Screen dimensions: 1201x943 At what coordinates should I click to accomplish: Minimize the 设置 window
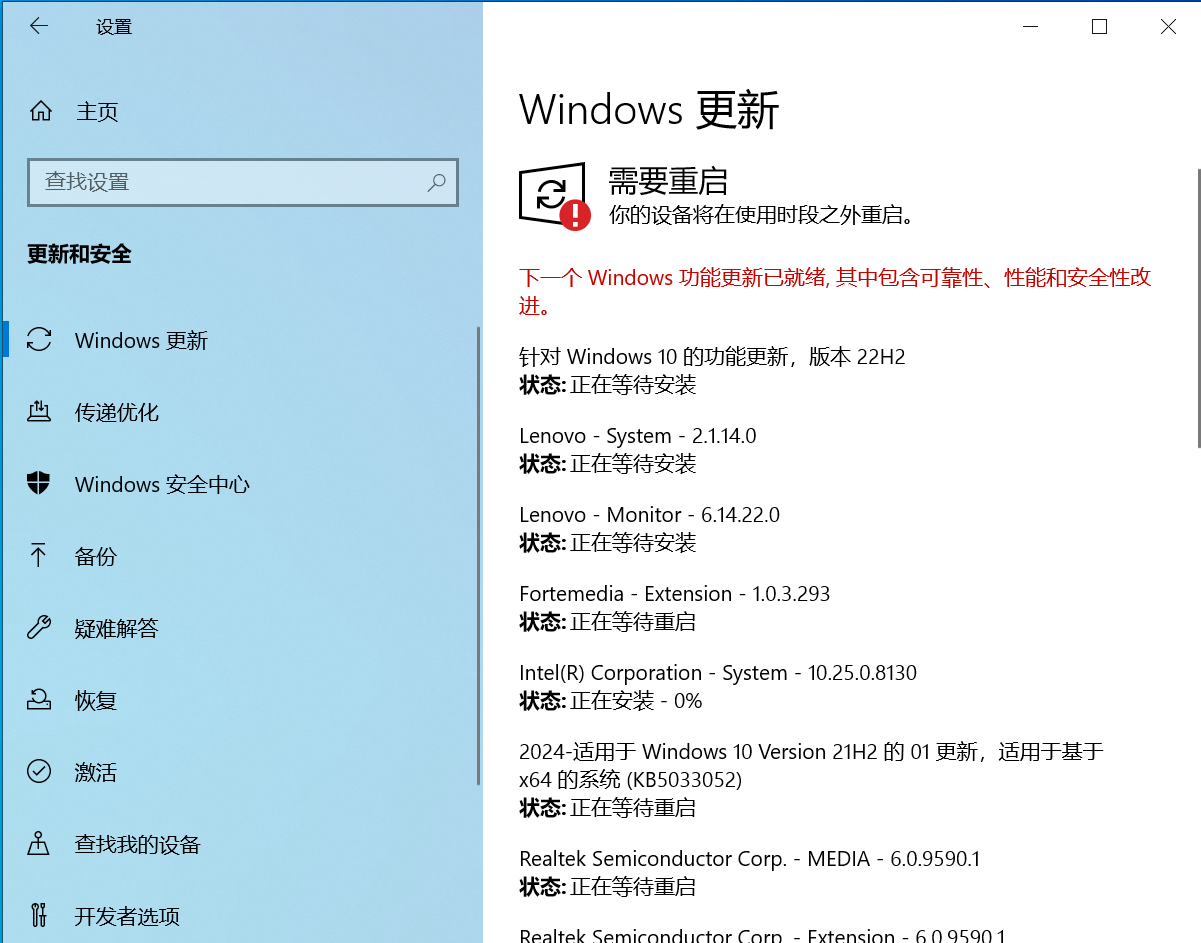click(x=1031, y=27)
